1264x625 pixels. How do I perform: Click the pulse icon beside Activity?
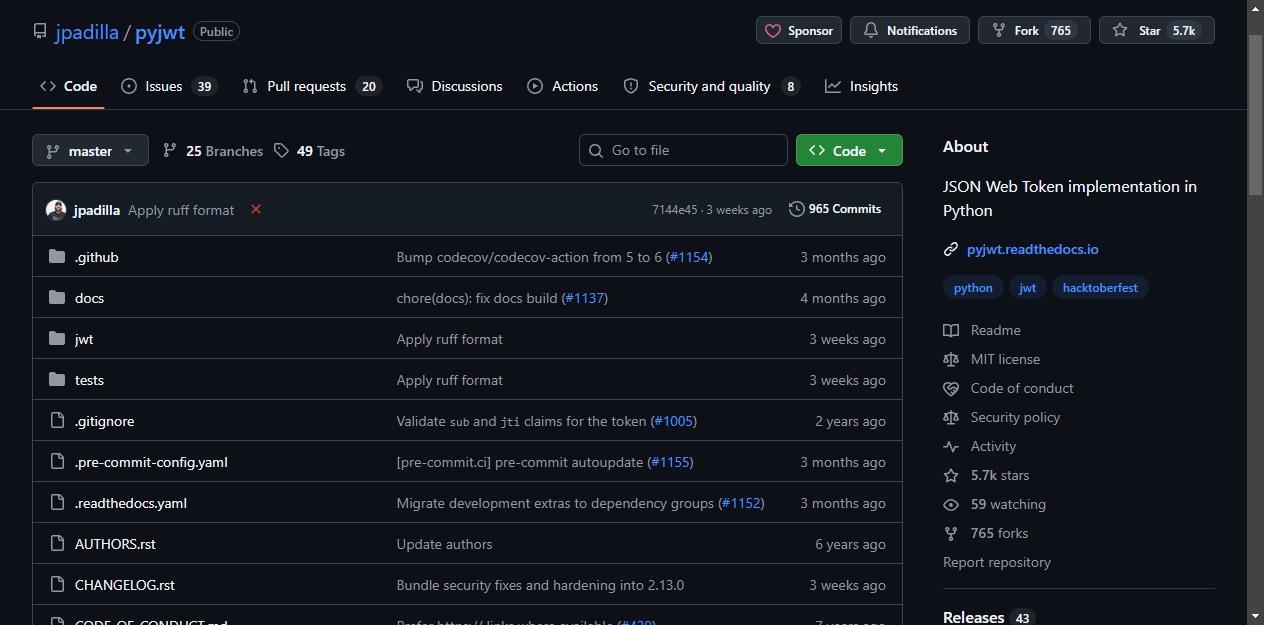pyautogui.click(x=951, y=446)
